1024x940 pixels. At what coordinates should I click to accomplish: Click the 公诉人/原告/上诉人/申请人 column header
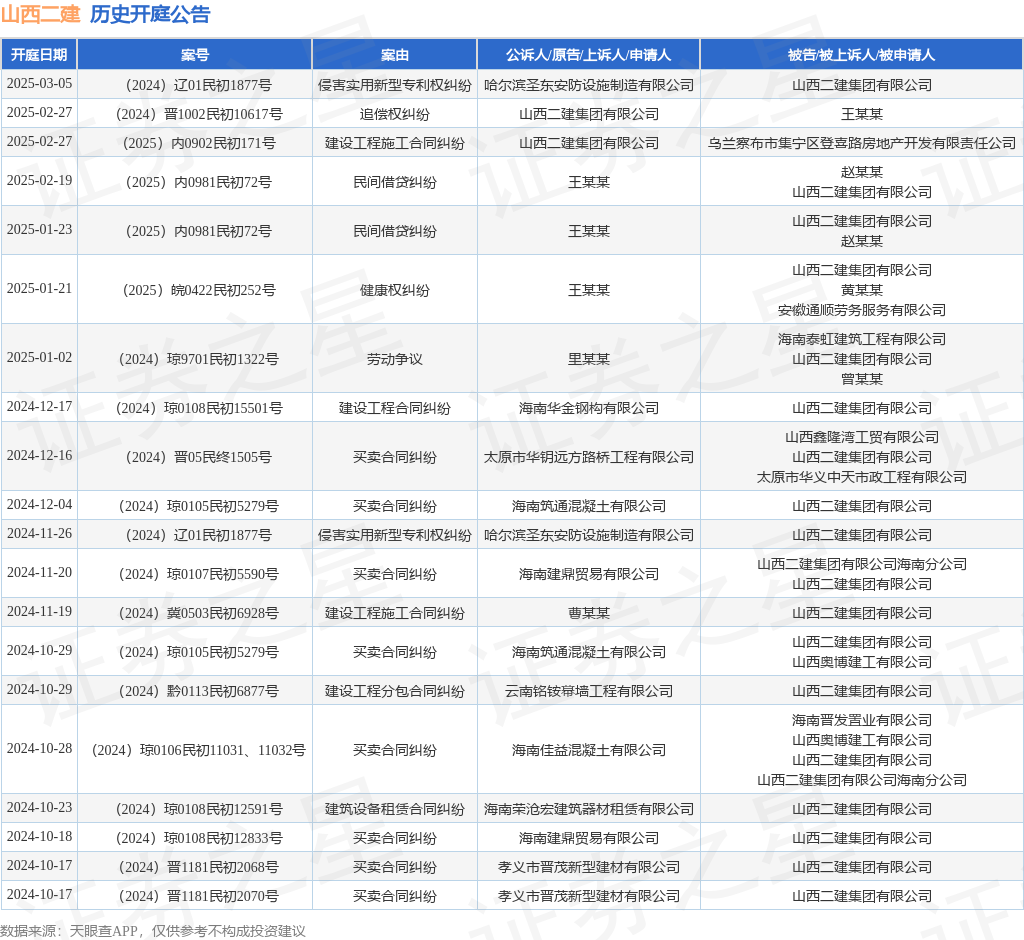tap(588, 55)
